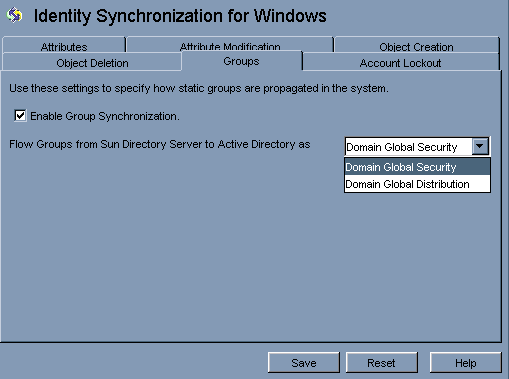Open the Attributes tab
509x379 pixels.
click(64, 45)
